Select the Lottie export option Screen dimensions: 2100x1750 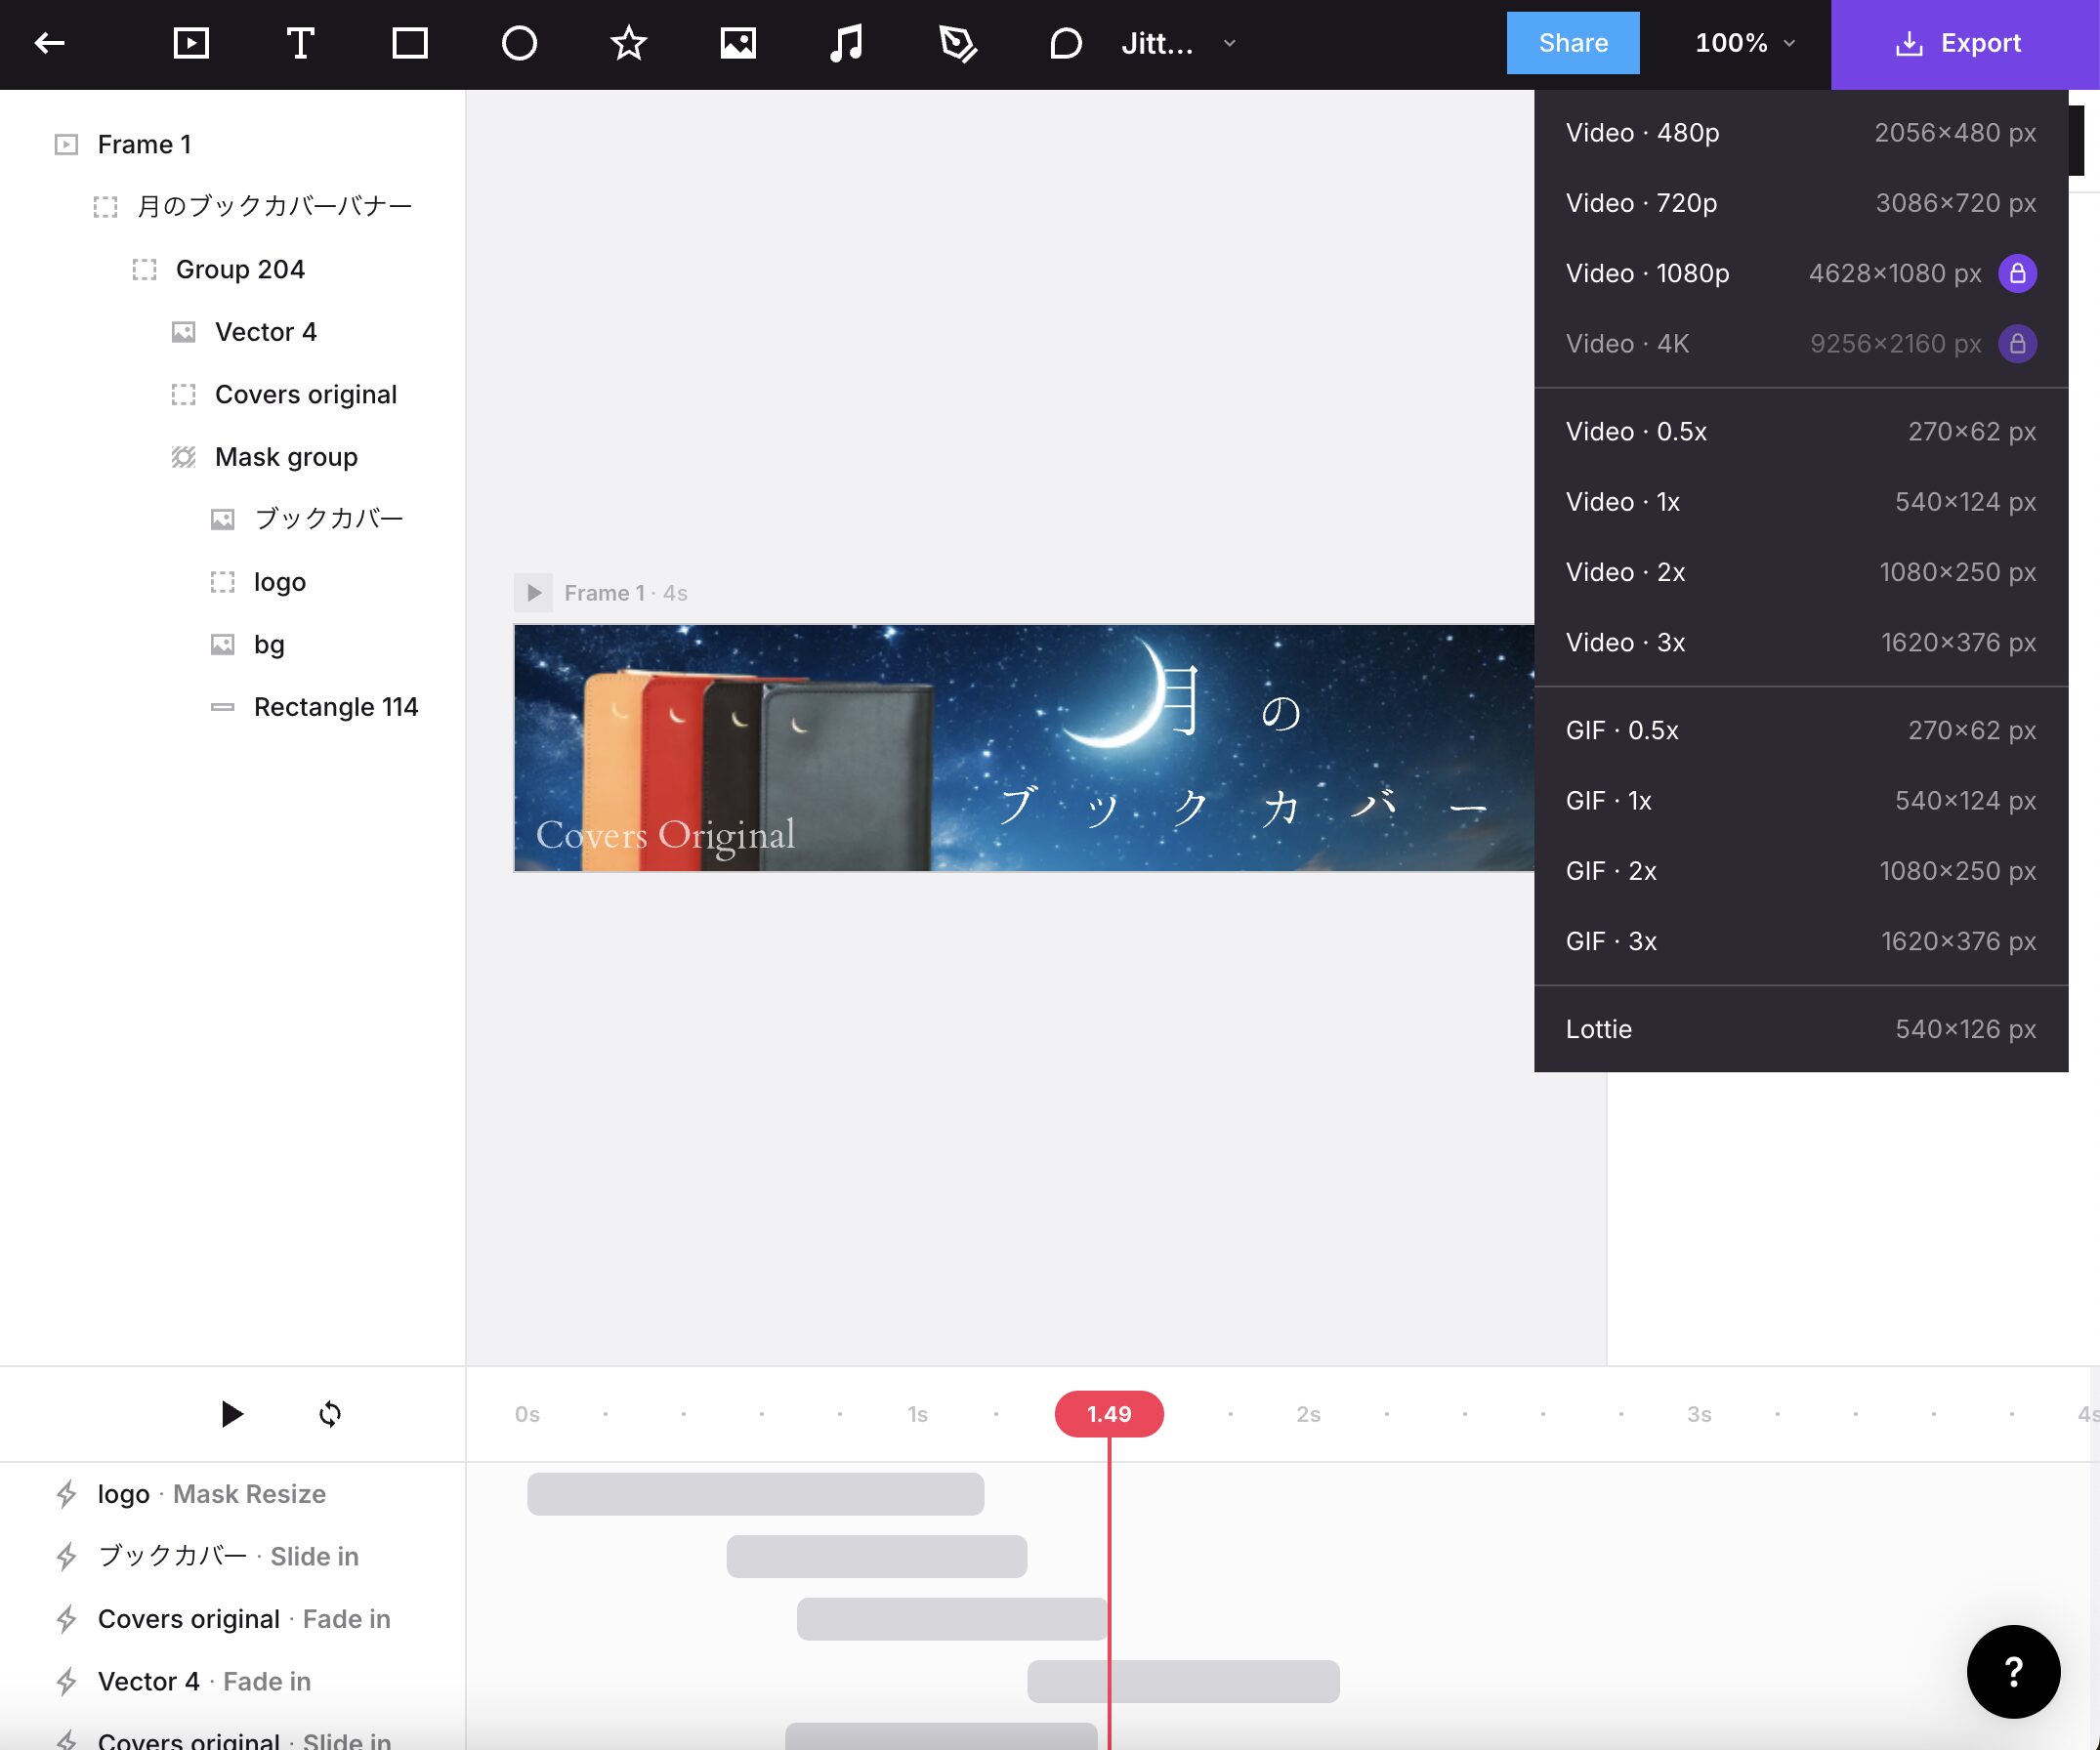pos(1800,1029)
